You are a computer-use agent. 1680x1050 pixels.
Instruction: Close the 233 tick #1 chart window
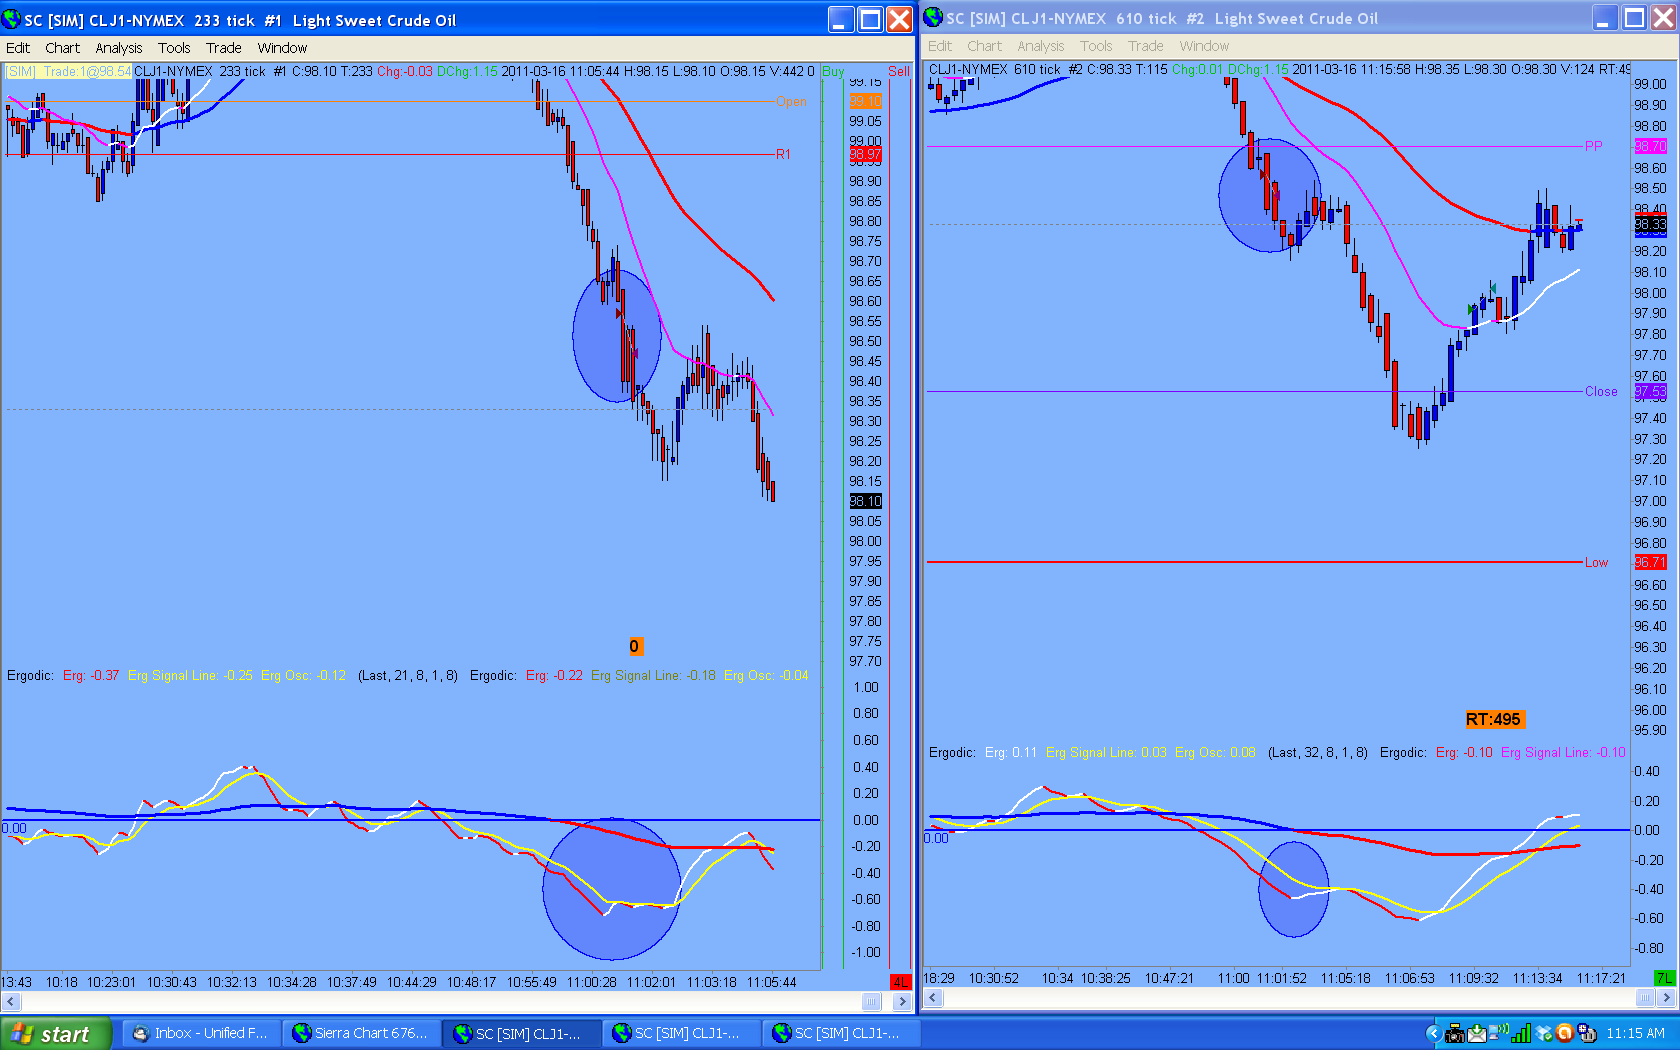900,19
